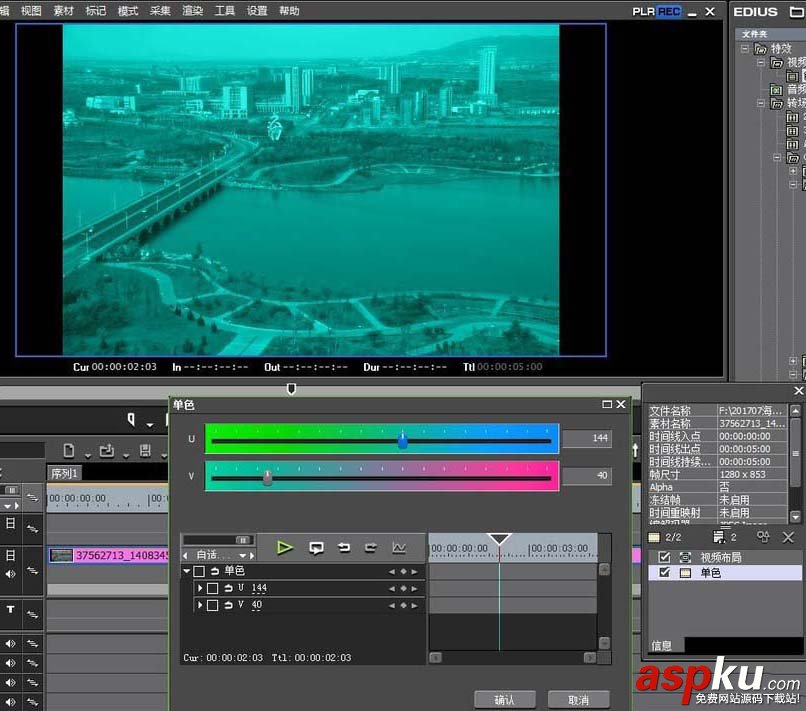Select the 单色 row in the info effect list

(725, 572)
